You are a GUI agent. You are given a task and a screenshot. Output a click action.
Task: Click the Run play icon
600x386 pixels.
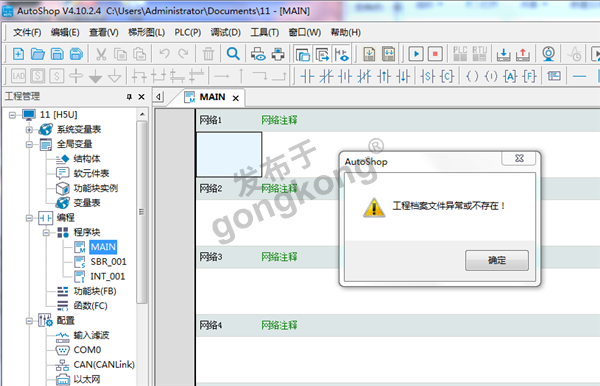click(416, 54)
